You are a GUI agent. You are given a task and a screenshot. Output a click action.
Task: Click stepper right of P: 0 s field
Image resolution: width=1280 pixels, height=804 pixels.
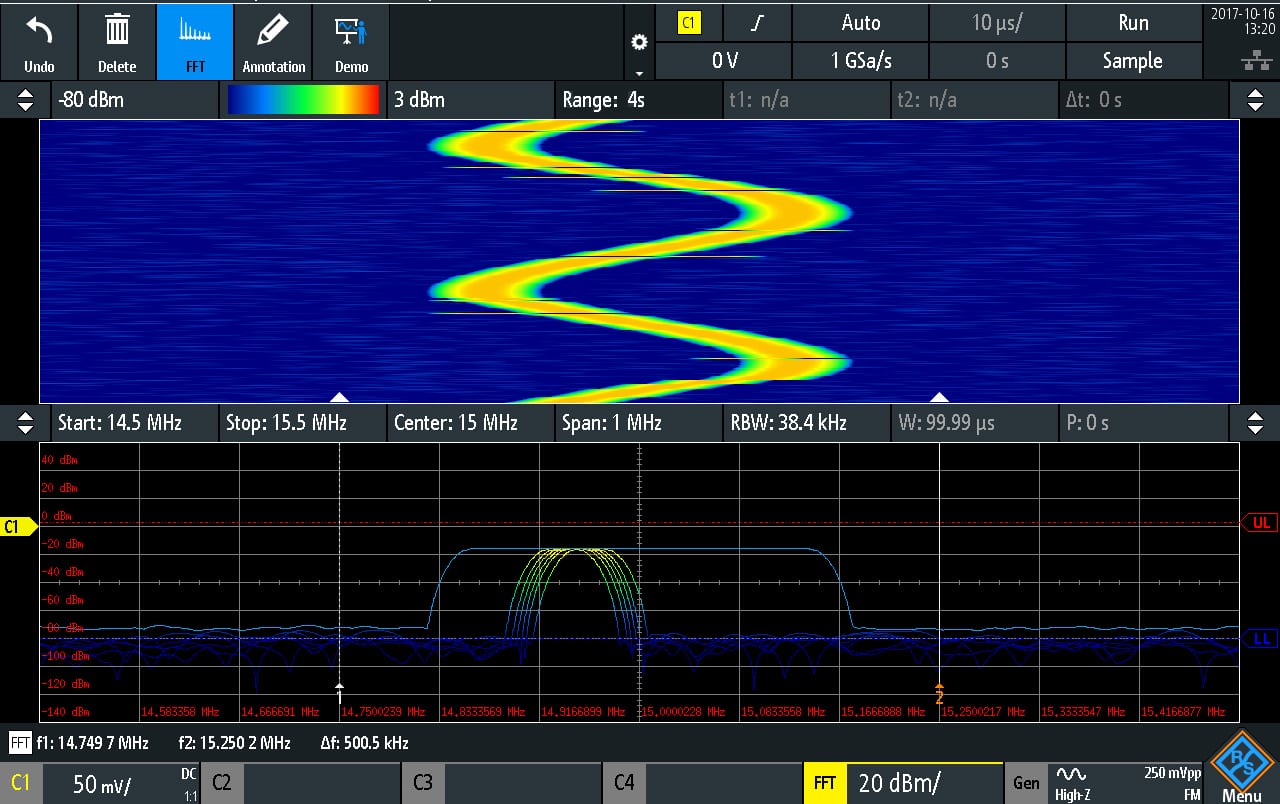(1254, 423)
